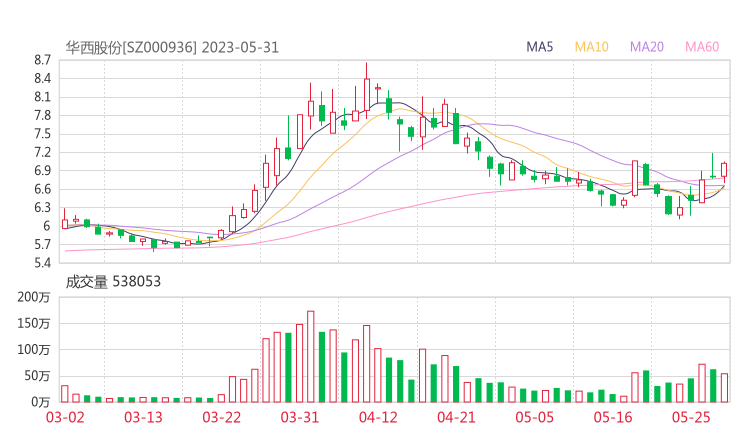
Task: Click the first candlestick at 03-02
Action: pos(65,220)
